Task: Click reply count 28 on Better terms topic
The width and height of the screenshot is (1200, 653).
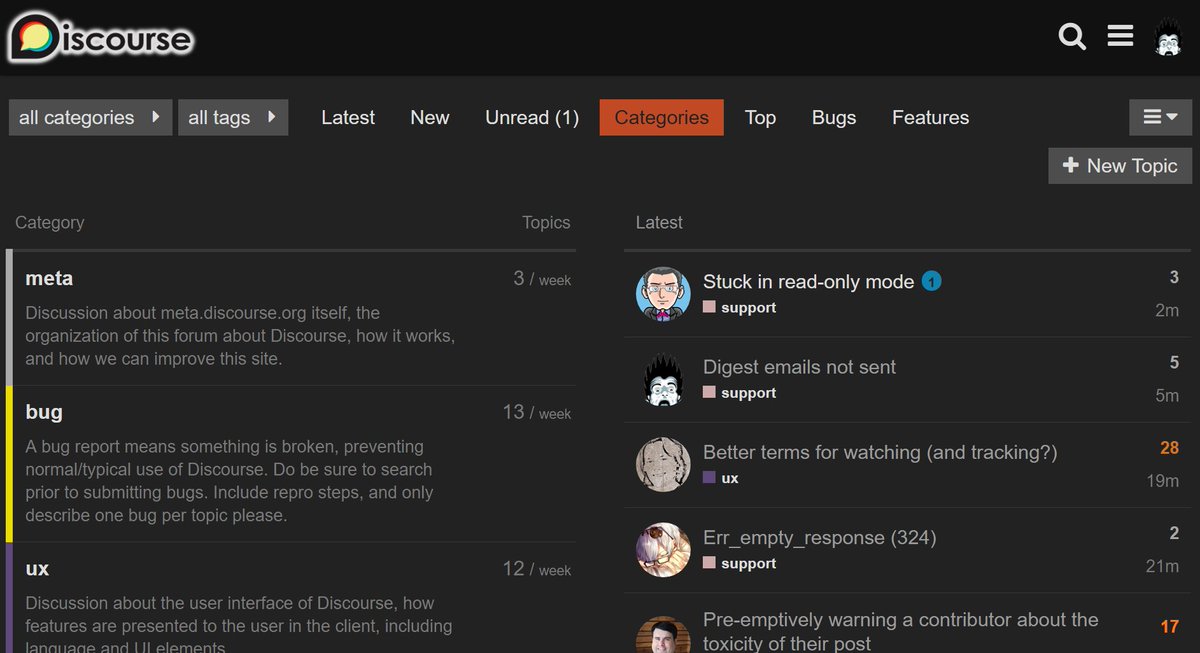Action: click(x=1169, y=448)
